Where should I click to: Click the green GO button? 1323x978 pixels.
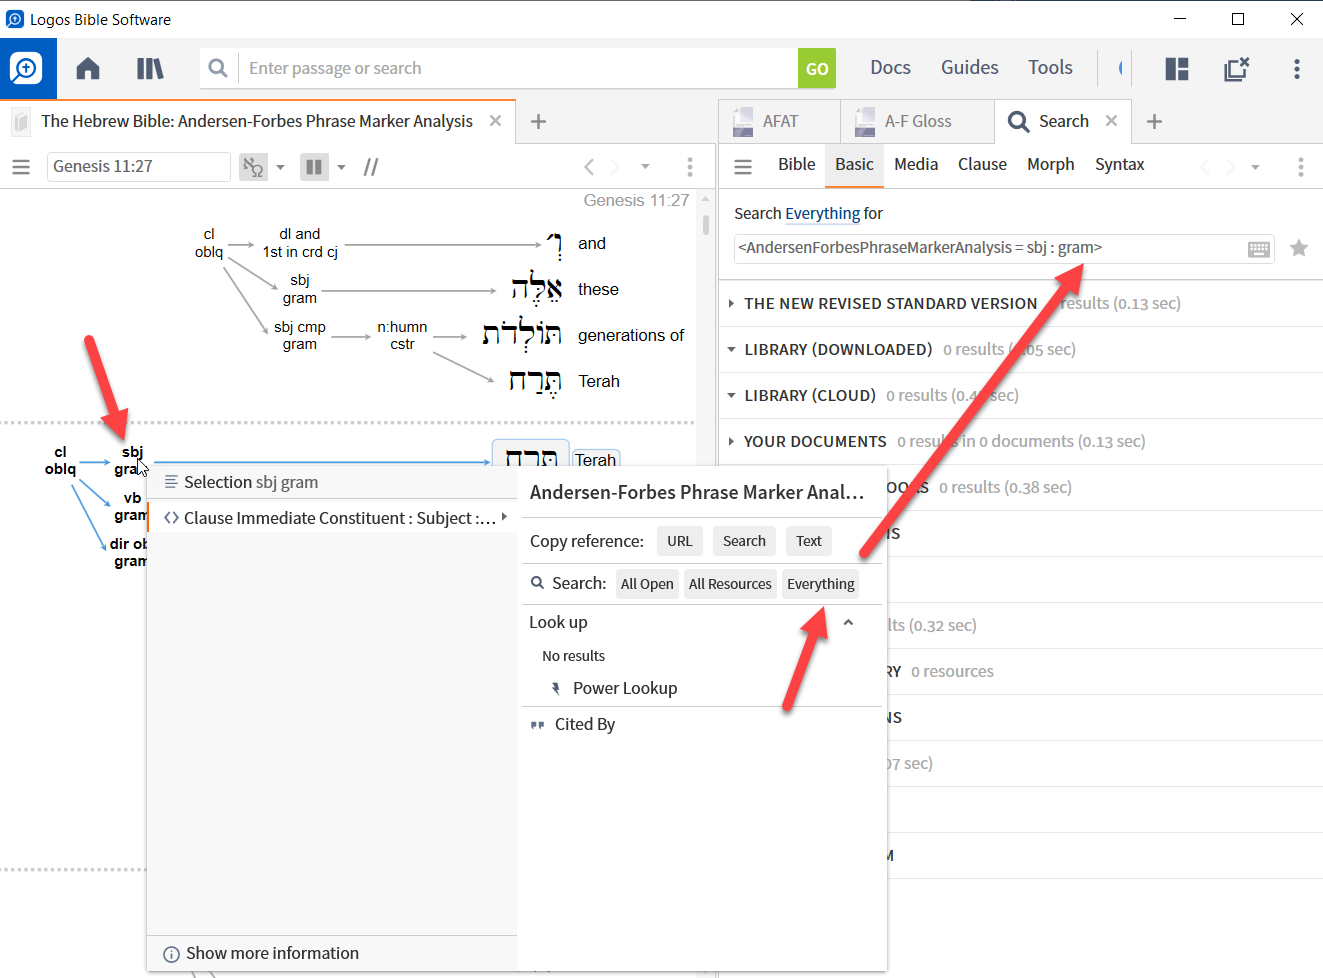[x=817, y=68]
